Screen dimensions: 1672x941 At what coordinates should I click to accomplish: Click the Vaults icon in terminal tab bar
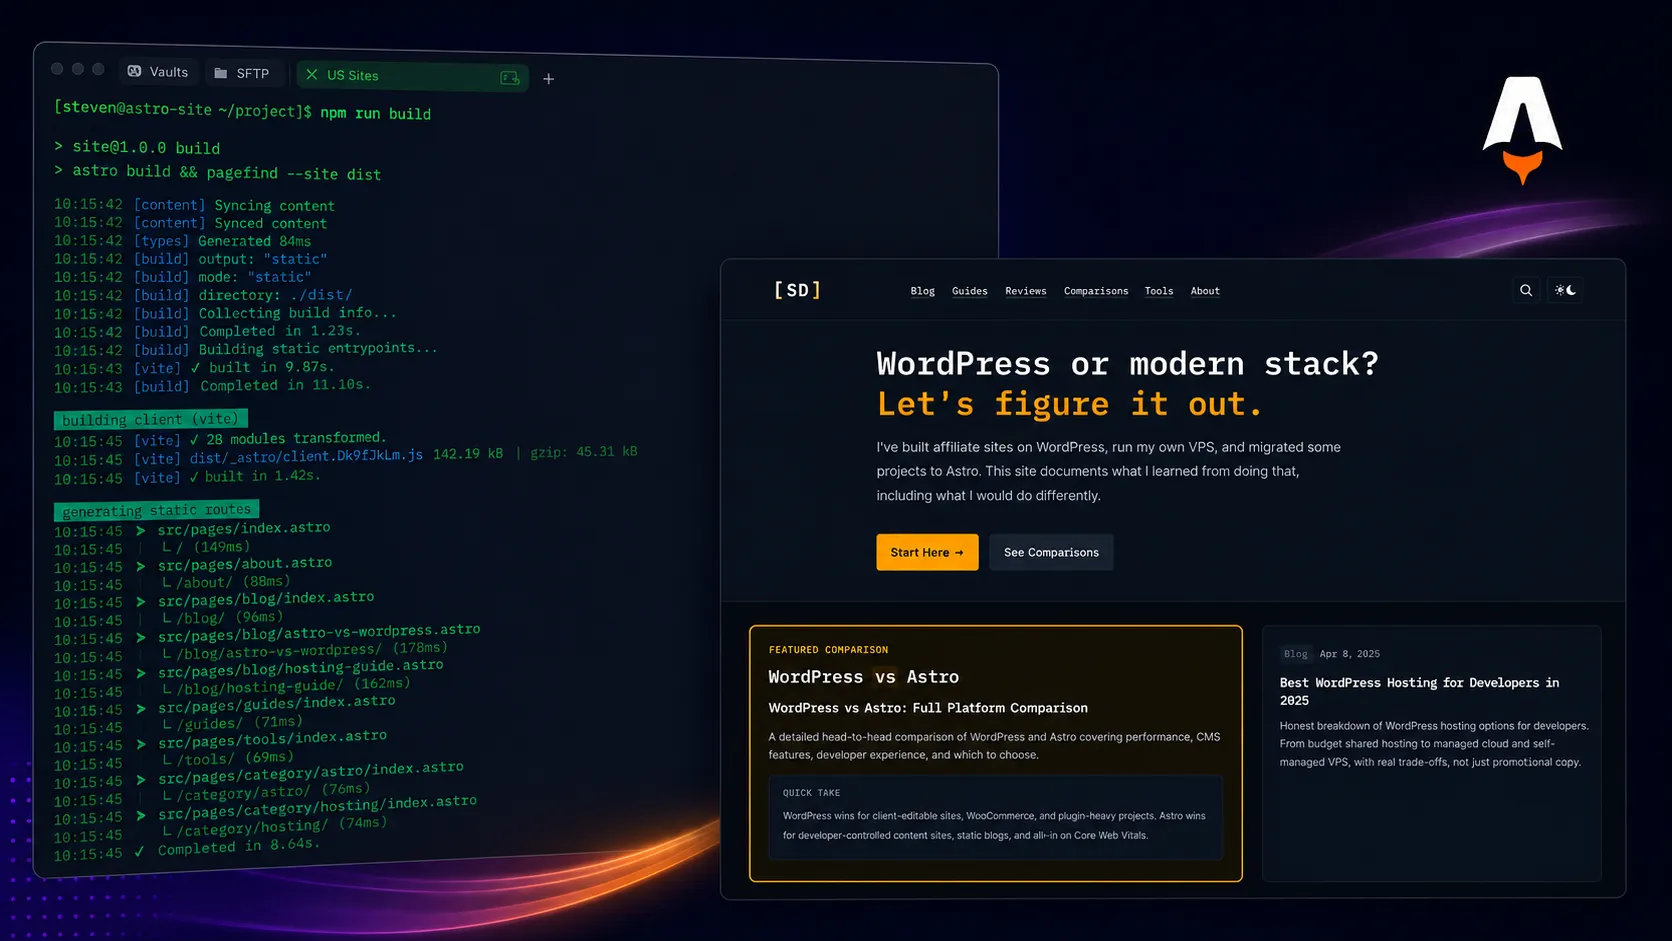134,71
